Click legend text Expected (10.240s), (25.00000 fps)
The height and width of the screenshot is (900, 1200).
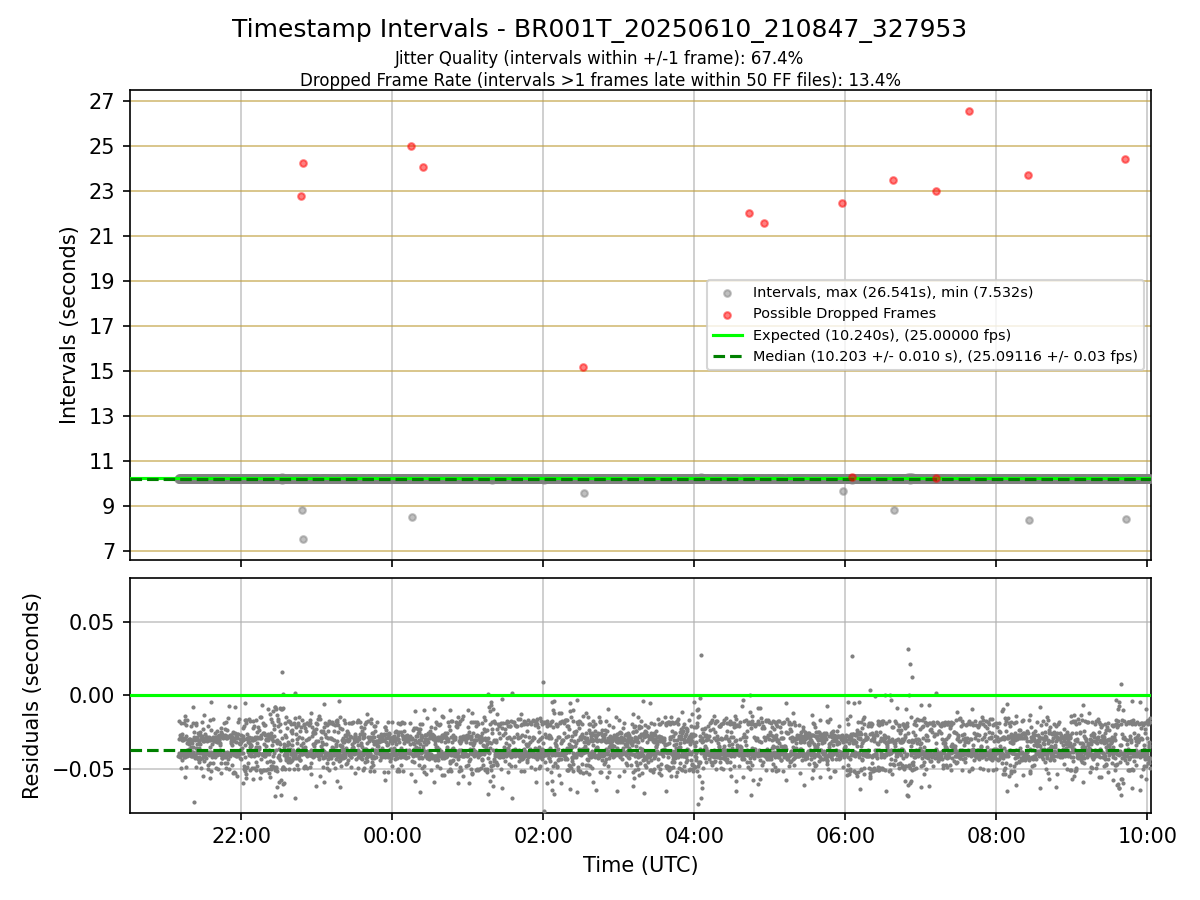tap(882, 335)
